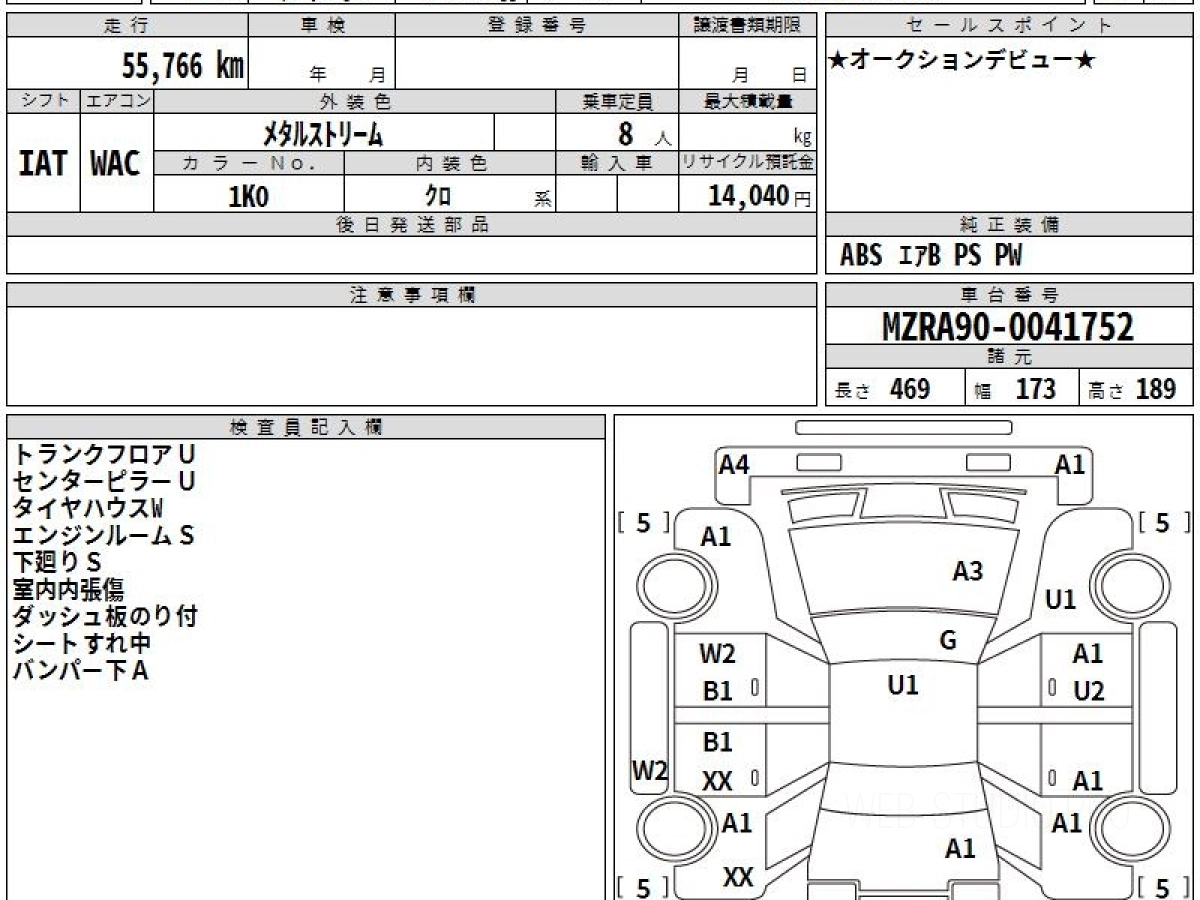Click the height value 高さ 189
The image size is (1200, 900).
[1133, 389]
